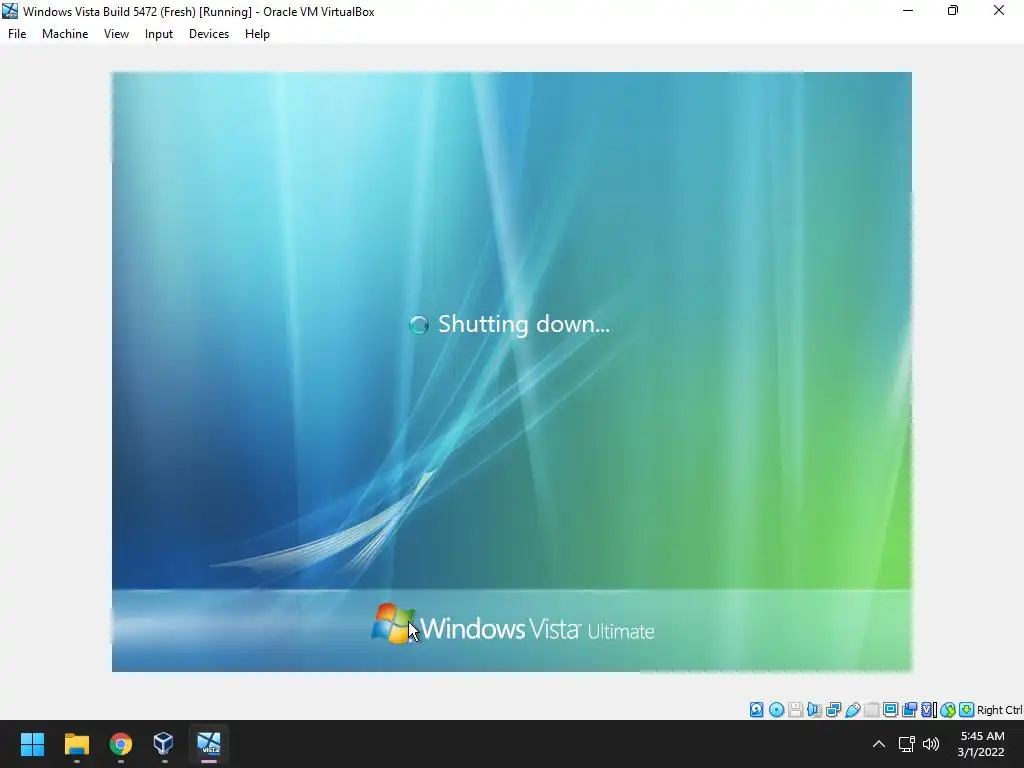Image resolution: width=1024 pixels, height=768 pixels.
Task: Open Google Chrome from the taskbar
Action: [x=121, y=744]
